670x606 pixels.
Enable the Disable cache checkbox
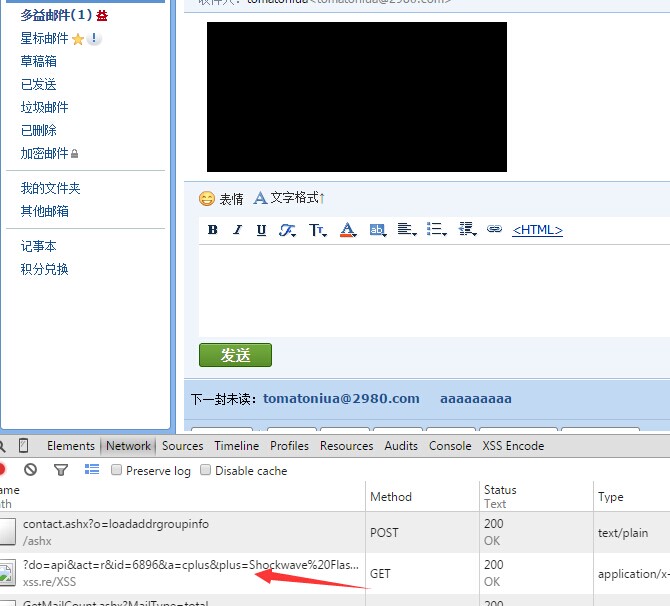click(x=206, y=470)
